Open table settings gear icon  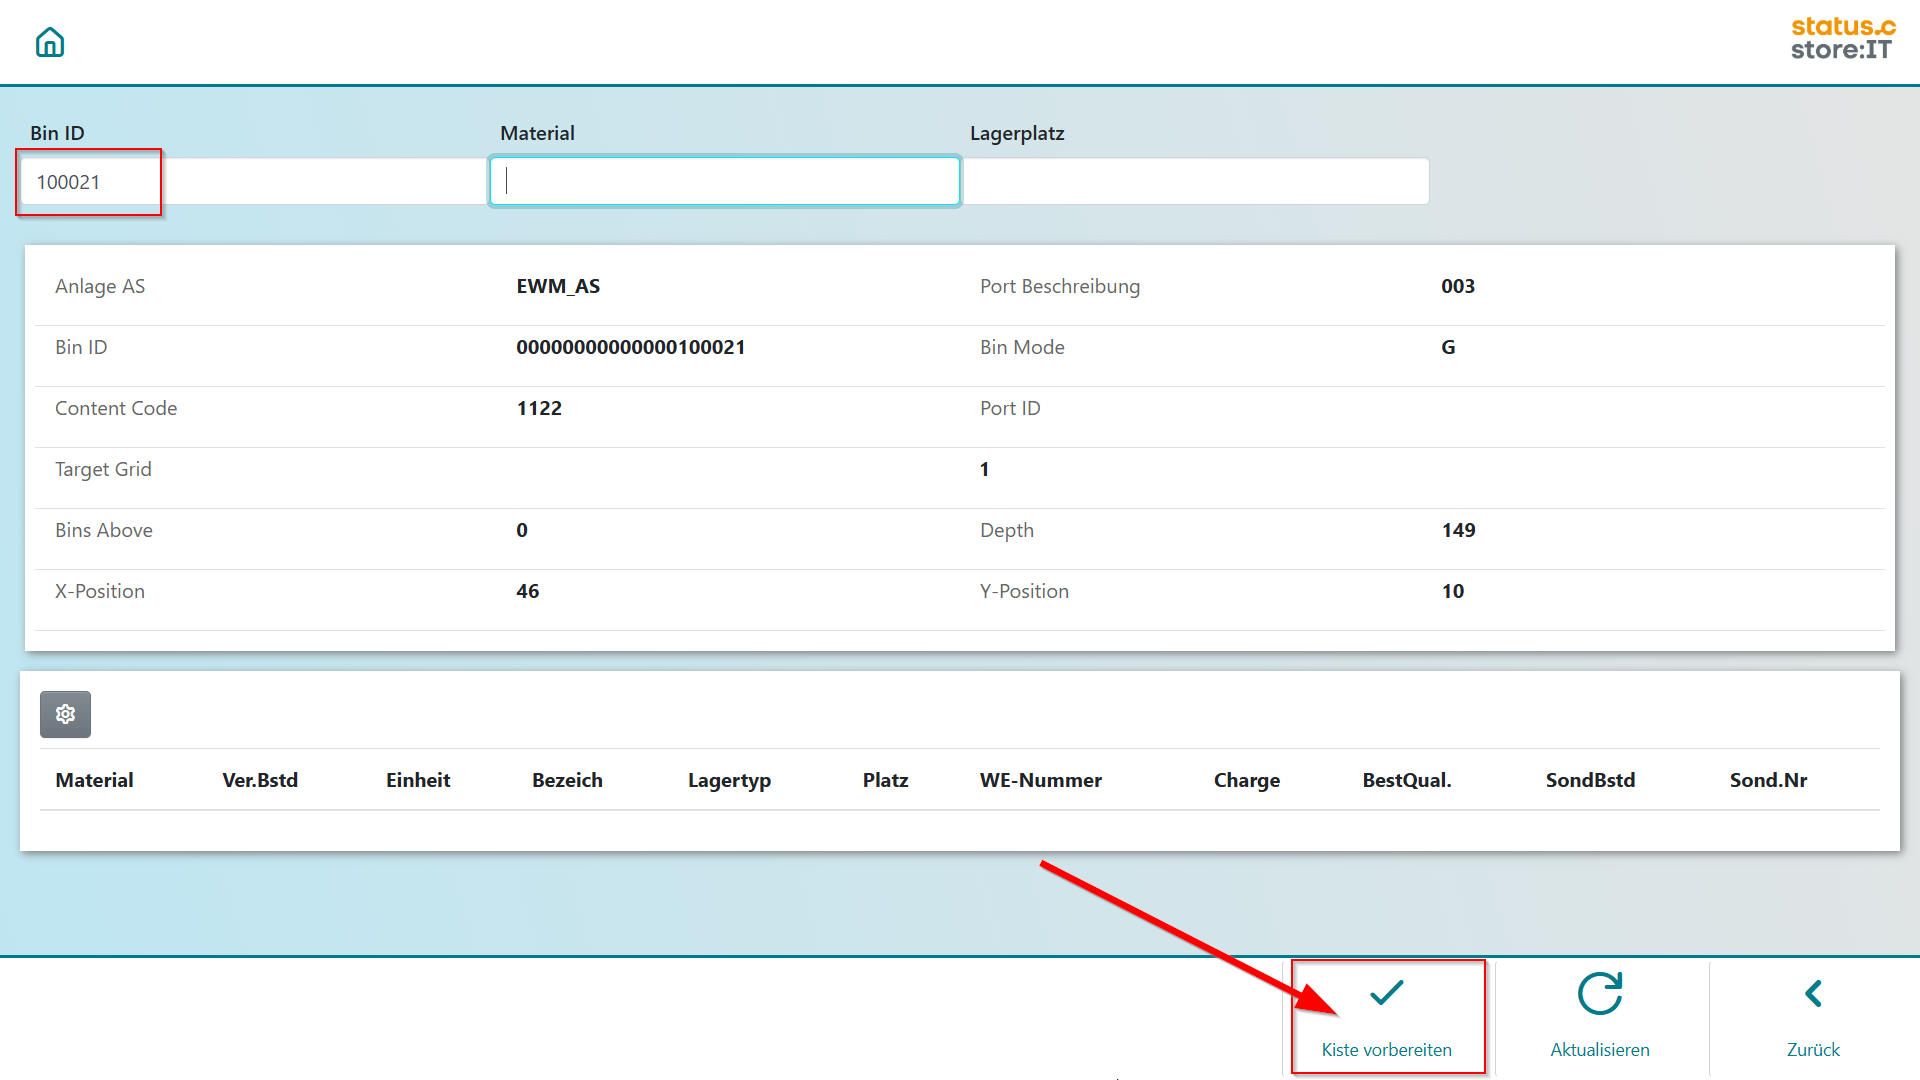tap(65, 714)
